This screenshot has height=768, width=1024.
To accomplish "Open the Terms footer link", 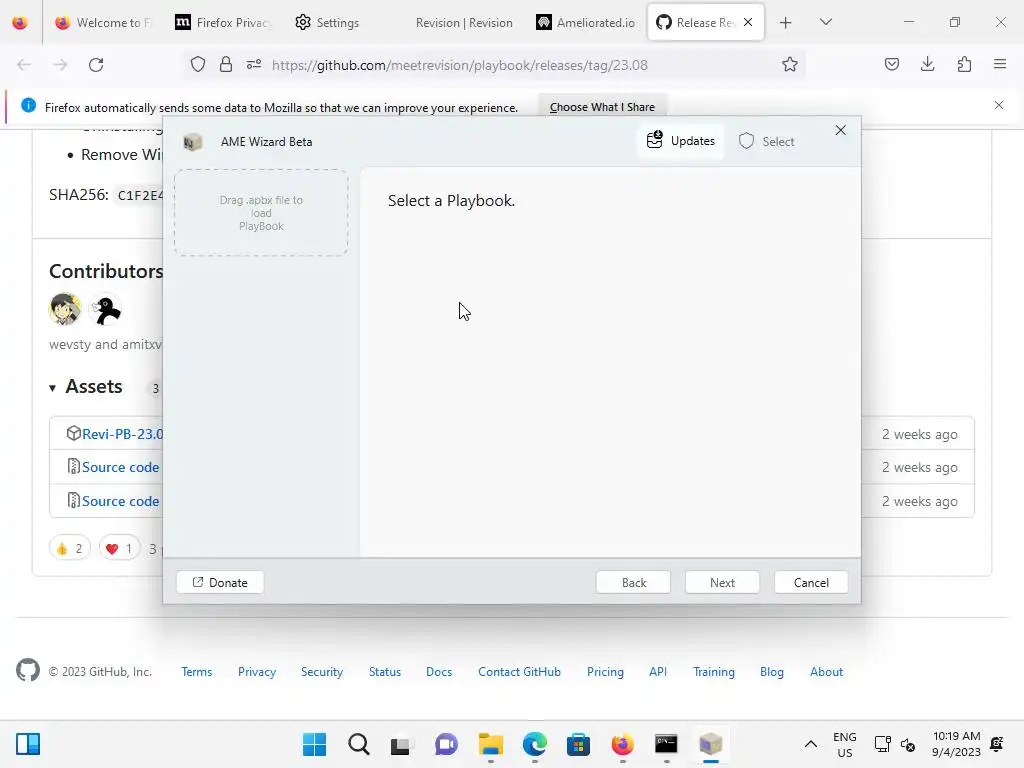I will [197, 671].
